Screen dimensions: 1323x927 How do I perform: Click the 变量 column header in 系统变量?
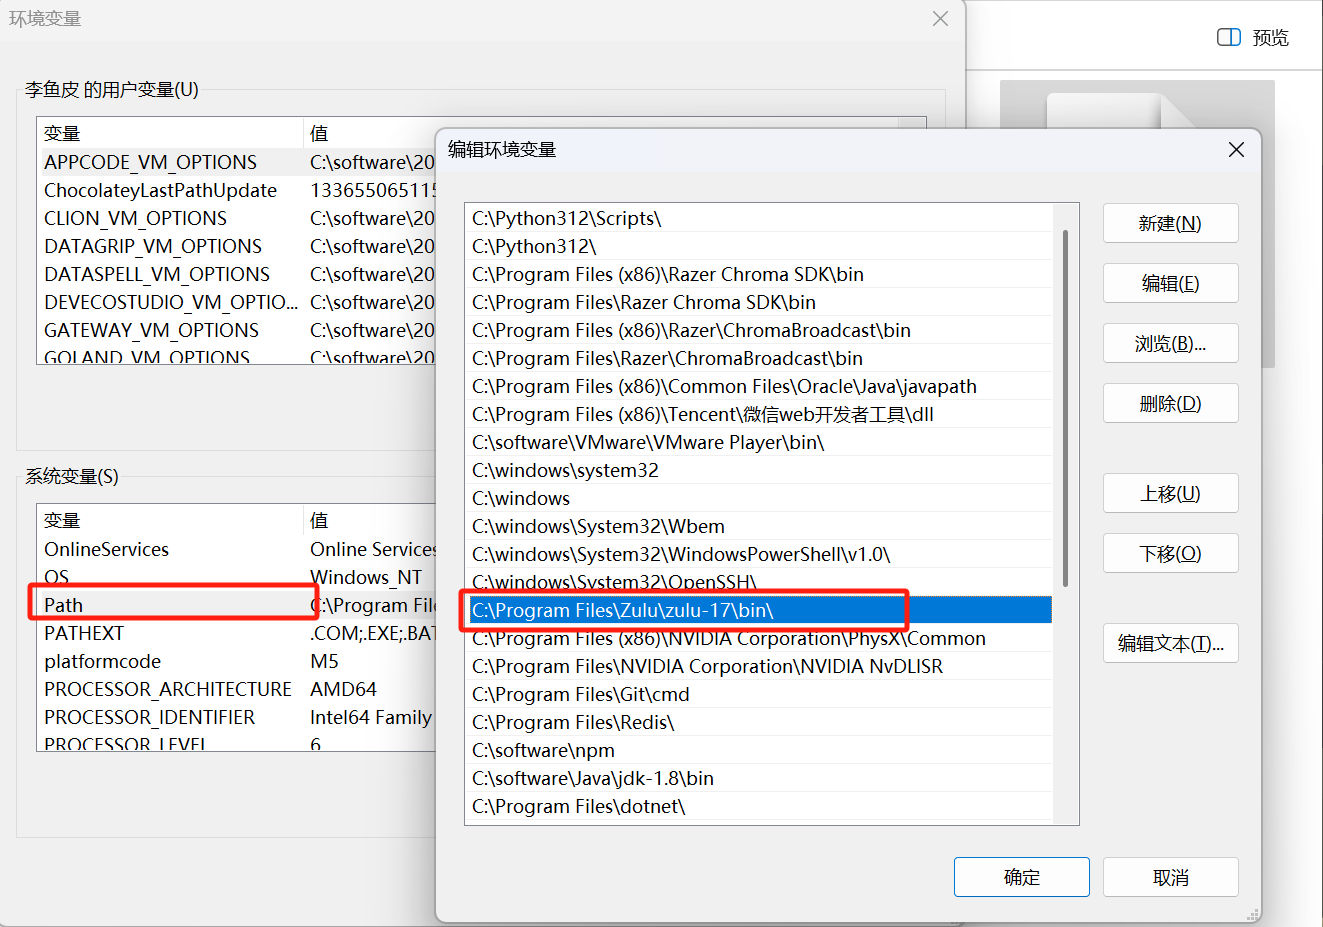(62, 520)
